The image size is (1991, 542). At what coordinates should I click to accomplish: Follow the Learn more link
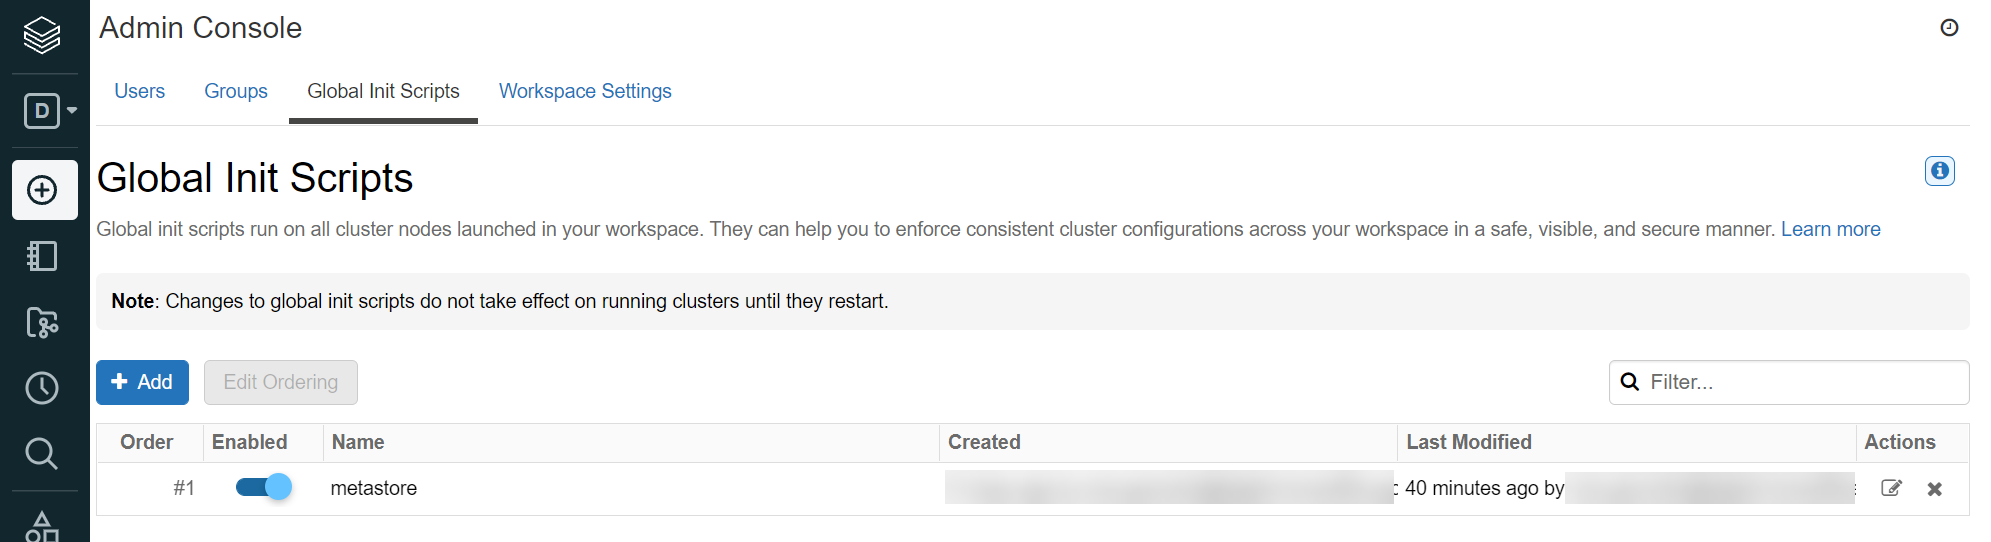click(1830, 229)
